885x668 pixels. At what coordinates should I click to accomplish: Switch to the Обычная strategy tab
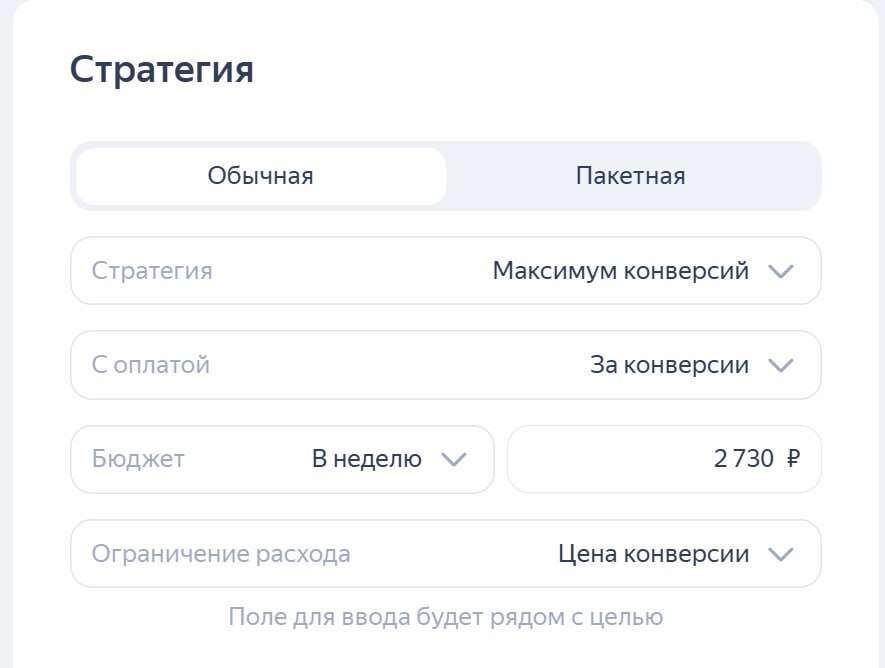tap(260, 176)
